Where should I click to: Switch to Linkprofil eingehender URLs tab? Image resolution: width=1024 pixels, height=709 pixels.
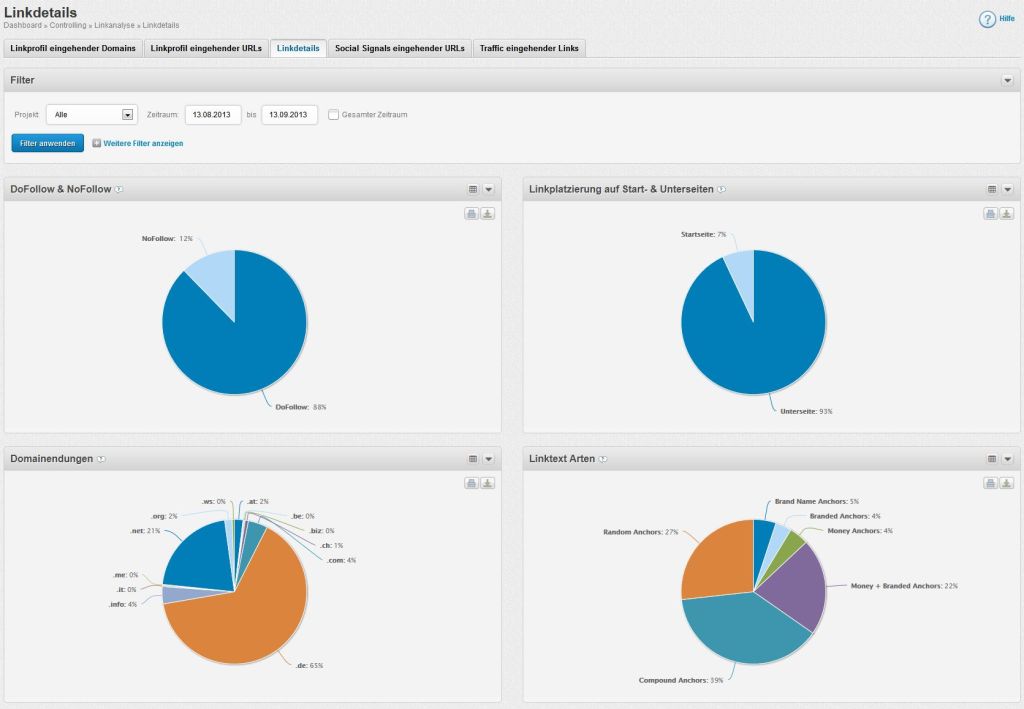206,48
